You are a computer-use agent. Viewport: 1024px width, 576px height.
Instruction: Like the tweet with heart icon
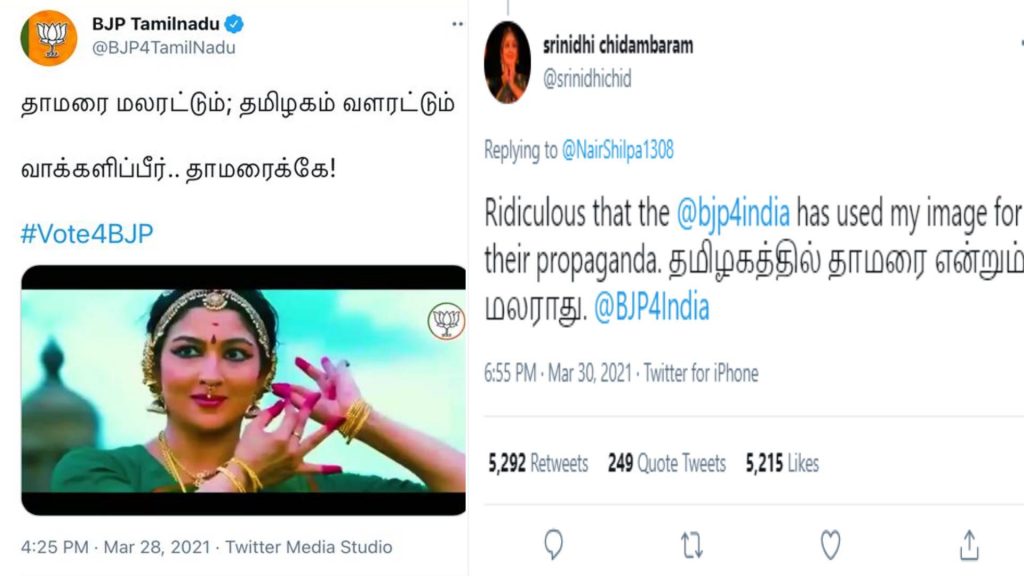point(830,545)
